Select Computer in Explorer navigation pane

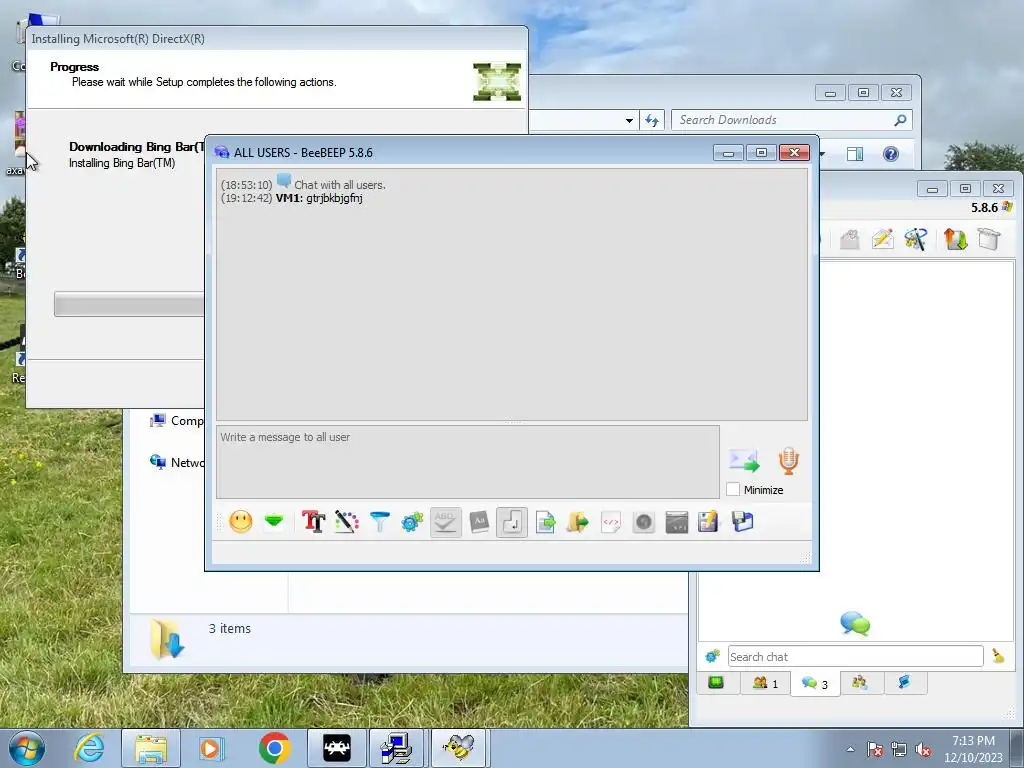[x=177, y=421]
